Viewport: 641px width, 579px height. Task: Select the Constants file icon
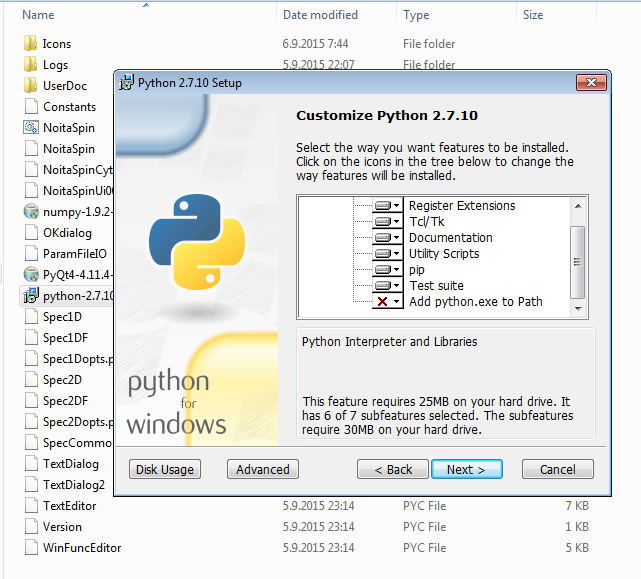tap(31, 106)
